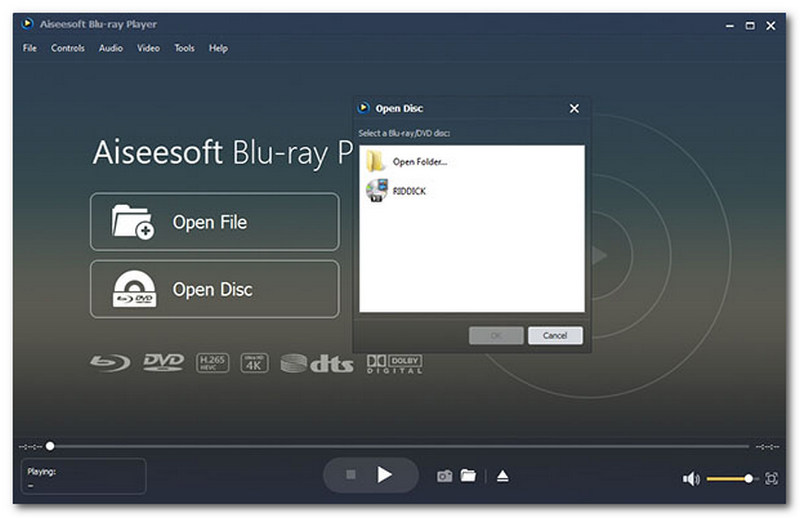Image resolution: width=800 pixels, height=518 pixels.
Task: Close the Open Disc dialog
Action: click(574, 108)
